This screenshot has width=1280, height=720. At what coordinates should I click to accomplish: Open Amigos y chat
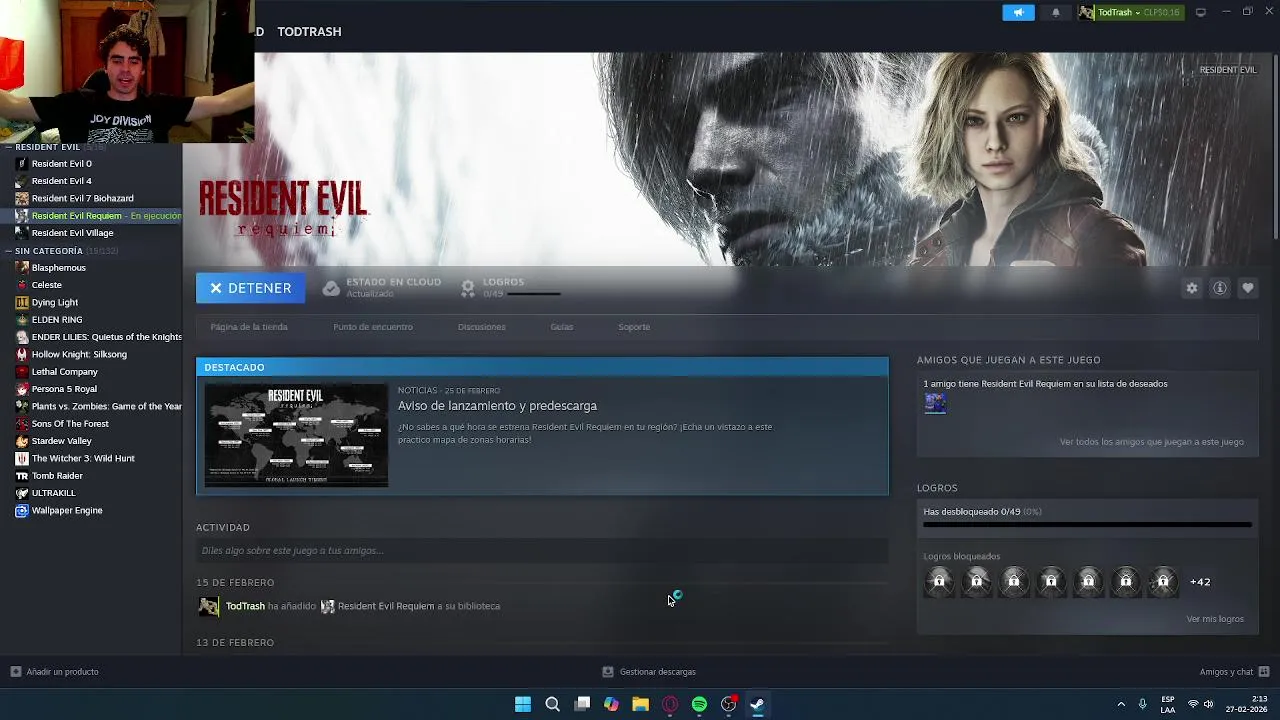pos(1235,672)
